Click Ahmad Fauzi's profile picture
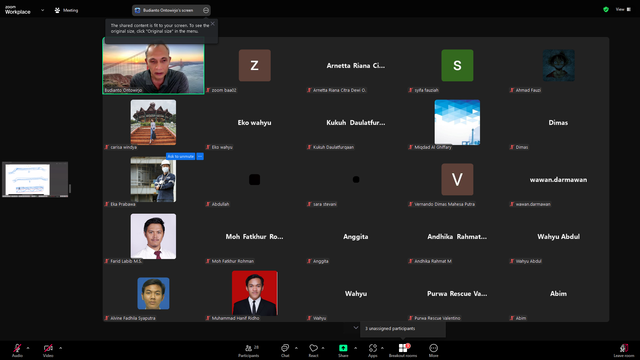This screenshot has width=640, height=360. (558, 65)
